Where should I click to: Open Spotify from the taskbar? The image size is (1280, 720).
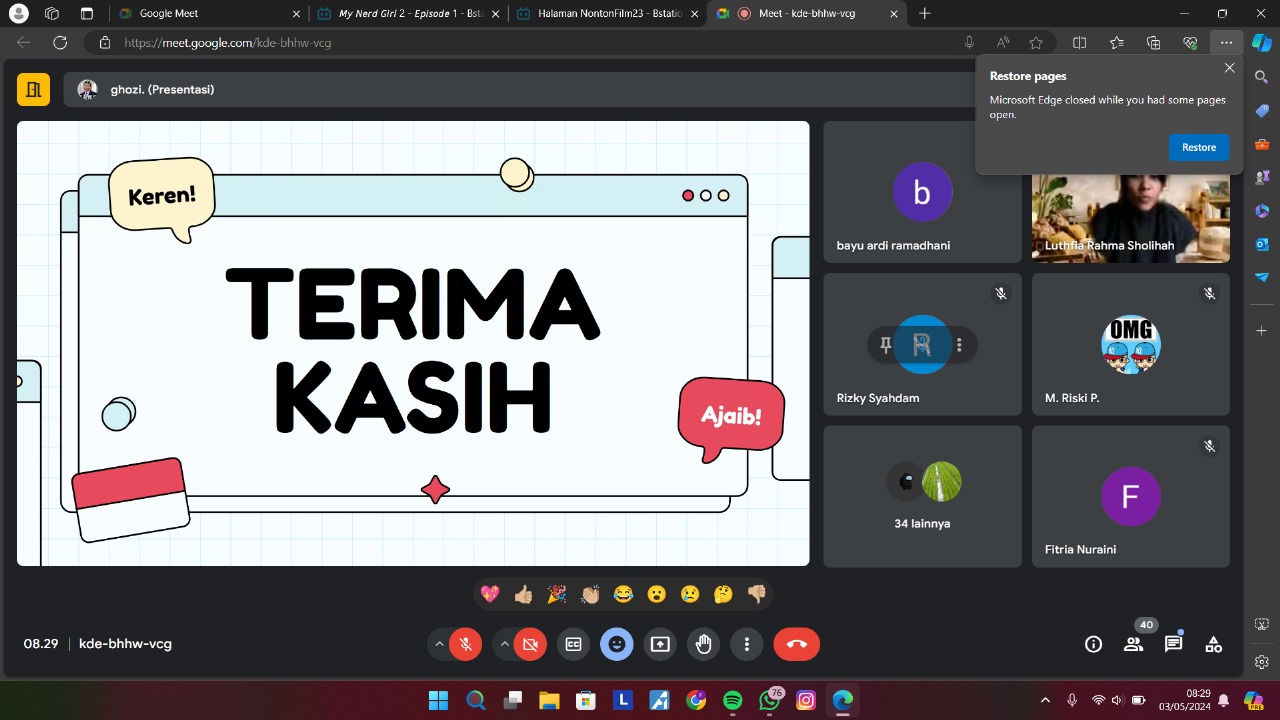[732, 700]
